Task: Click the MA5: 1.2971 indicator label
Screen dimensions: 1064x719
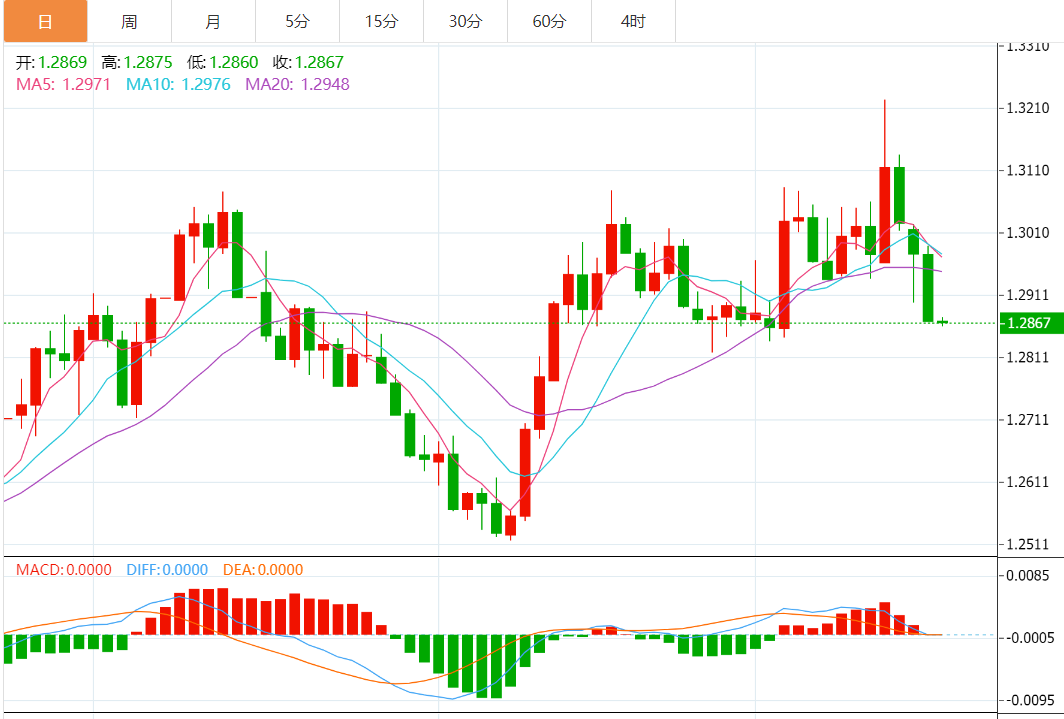Action: [x=63, y=84]
